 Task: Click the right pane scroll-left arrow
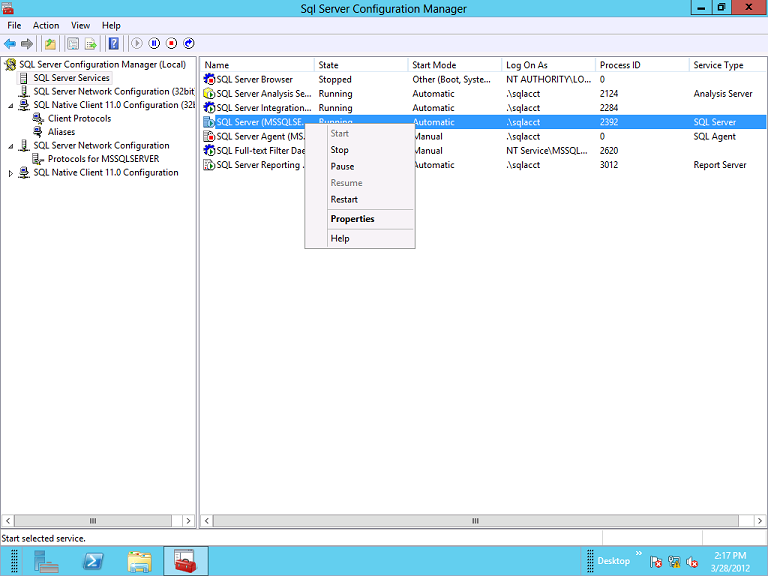pos(207,521)
